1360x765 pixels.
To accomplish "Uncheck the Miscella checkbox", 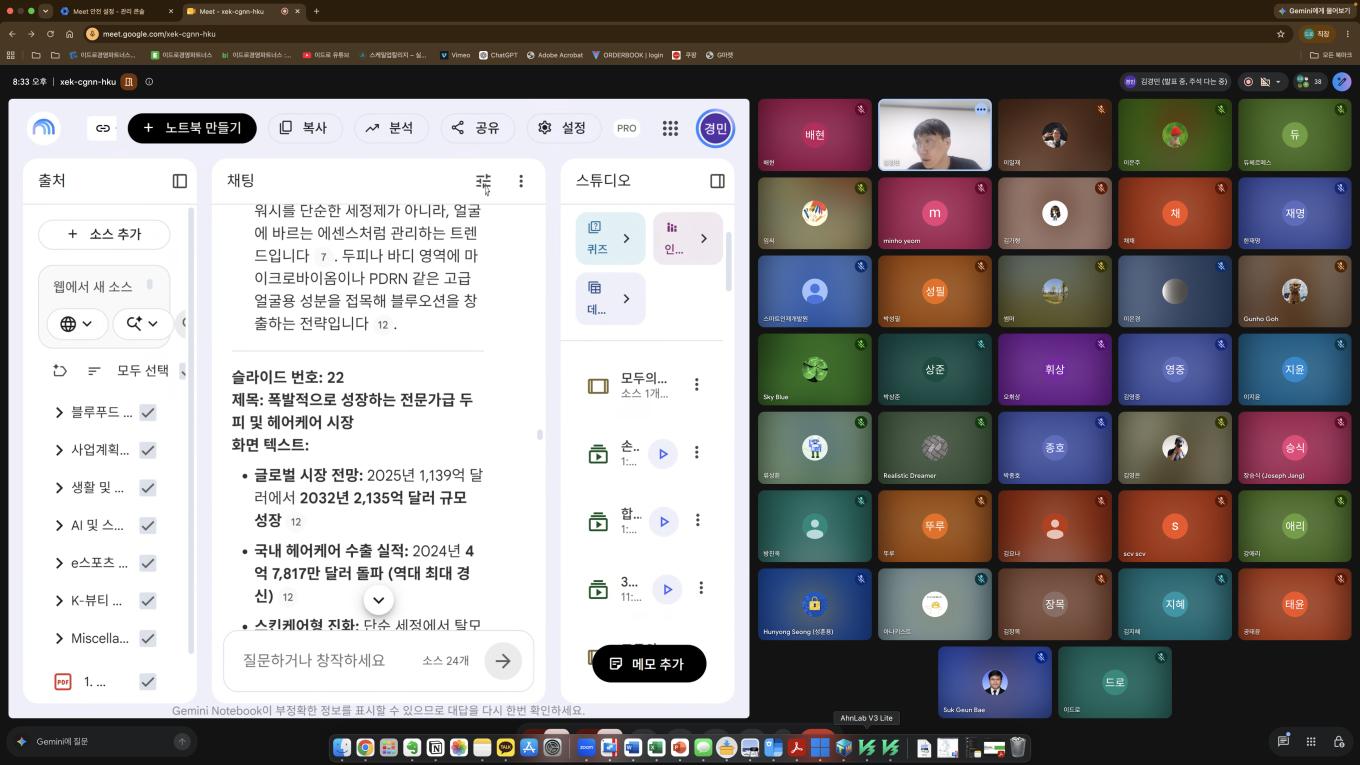I will click(148, 638).
